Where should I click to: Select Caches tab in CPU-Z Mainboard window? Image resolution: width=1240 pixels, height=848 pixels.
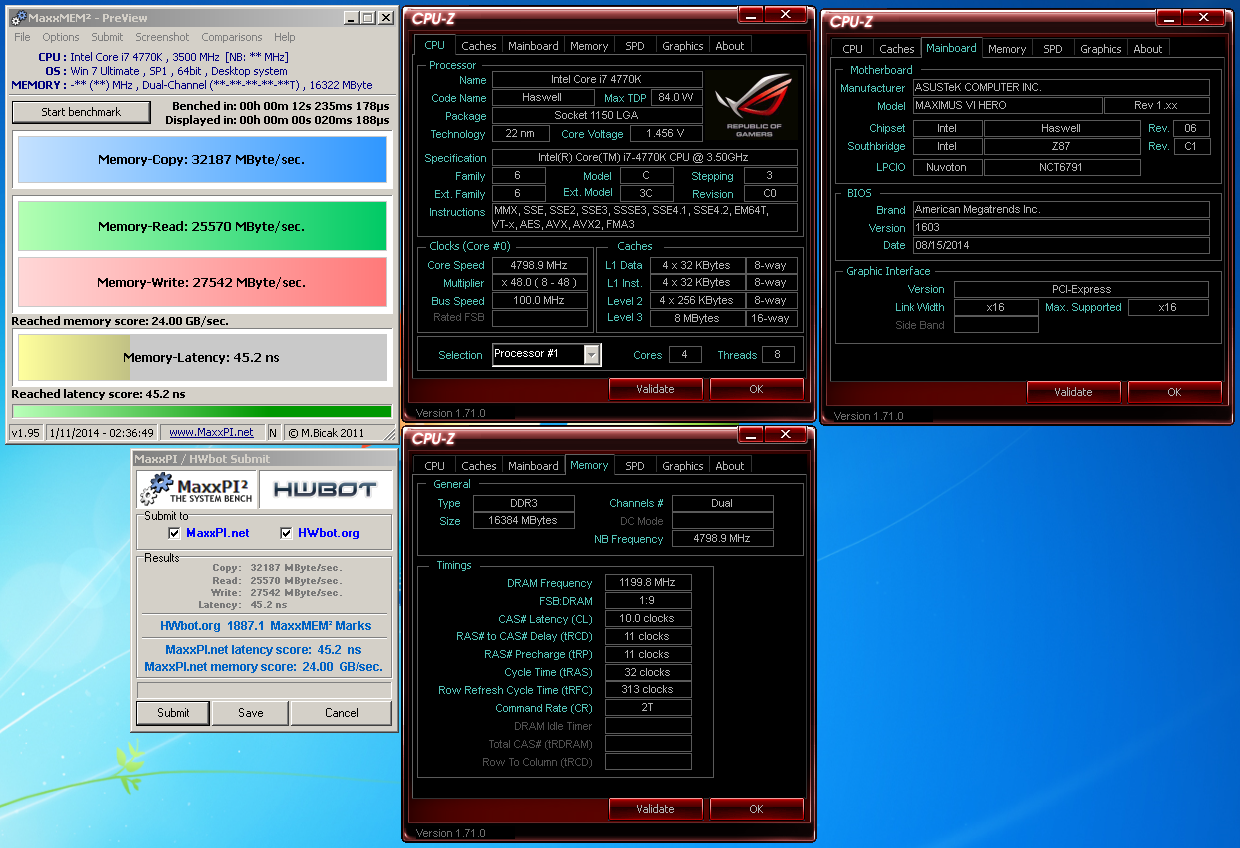(897, 49)
